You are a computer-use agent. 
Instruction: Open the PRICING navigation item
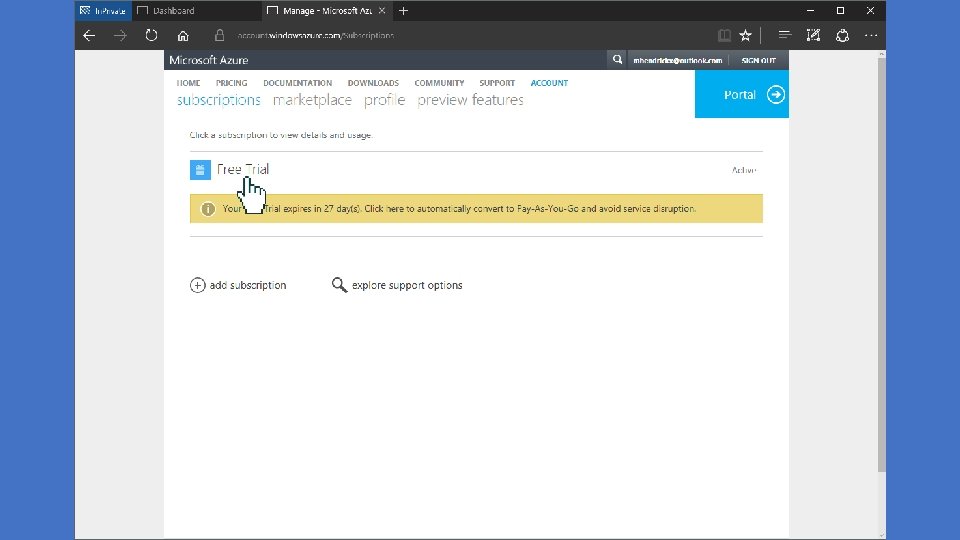tap(231, 83)
